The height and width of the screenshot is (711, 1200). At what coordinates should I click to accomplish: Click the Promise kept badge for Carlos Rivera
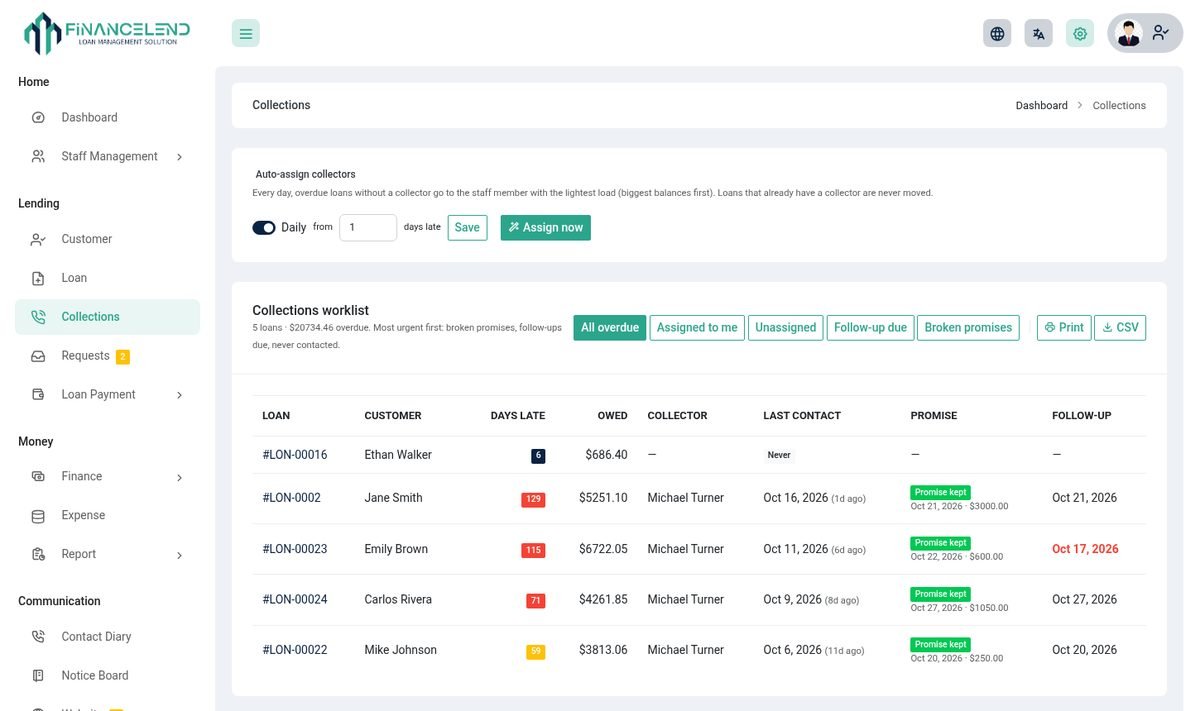tap(940, 594)
